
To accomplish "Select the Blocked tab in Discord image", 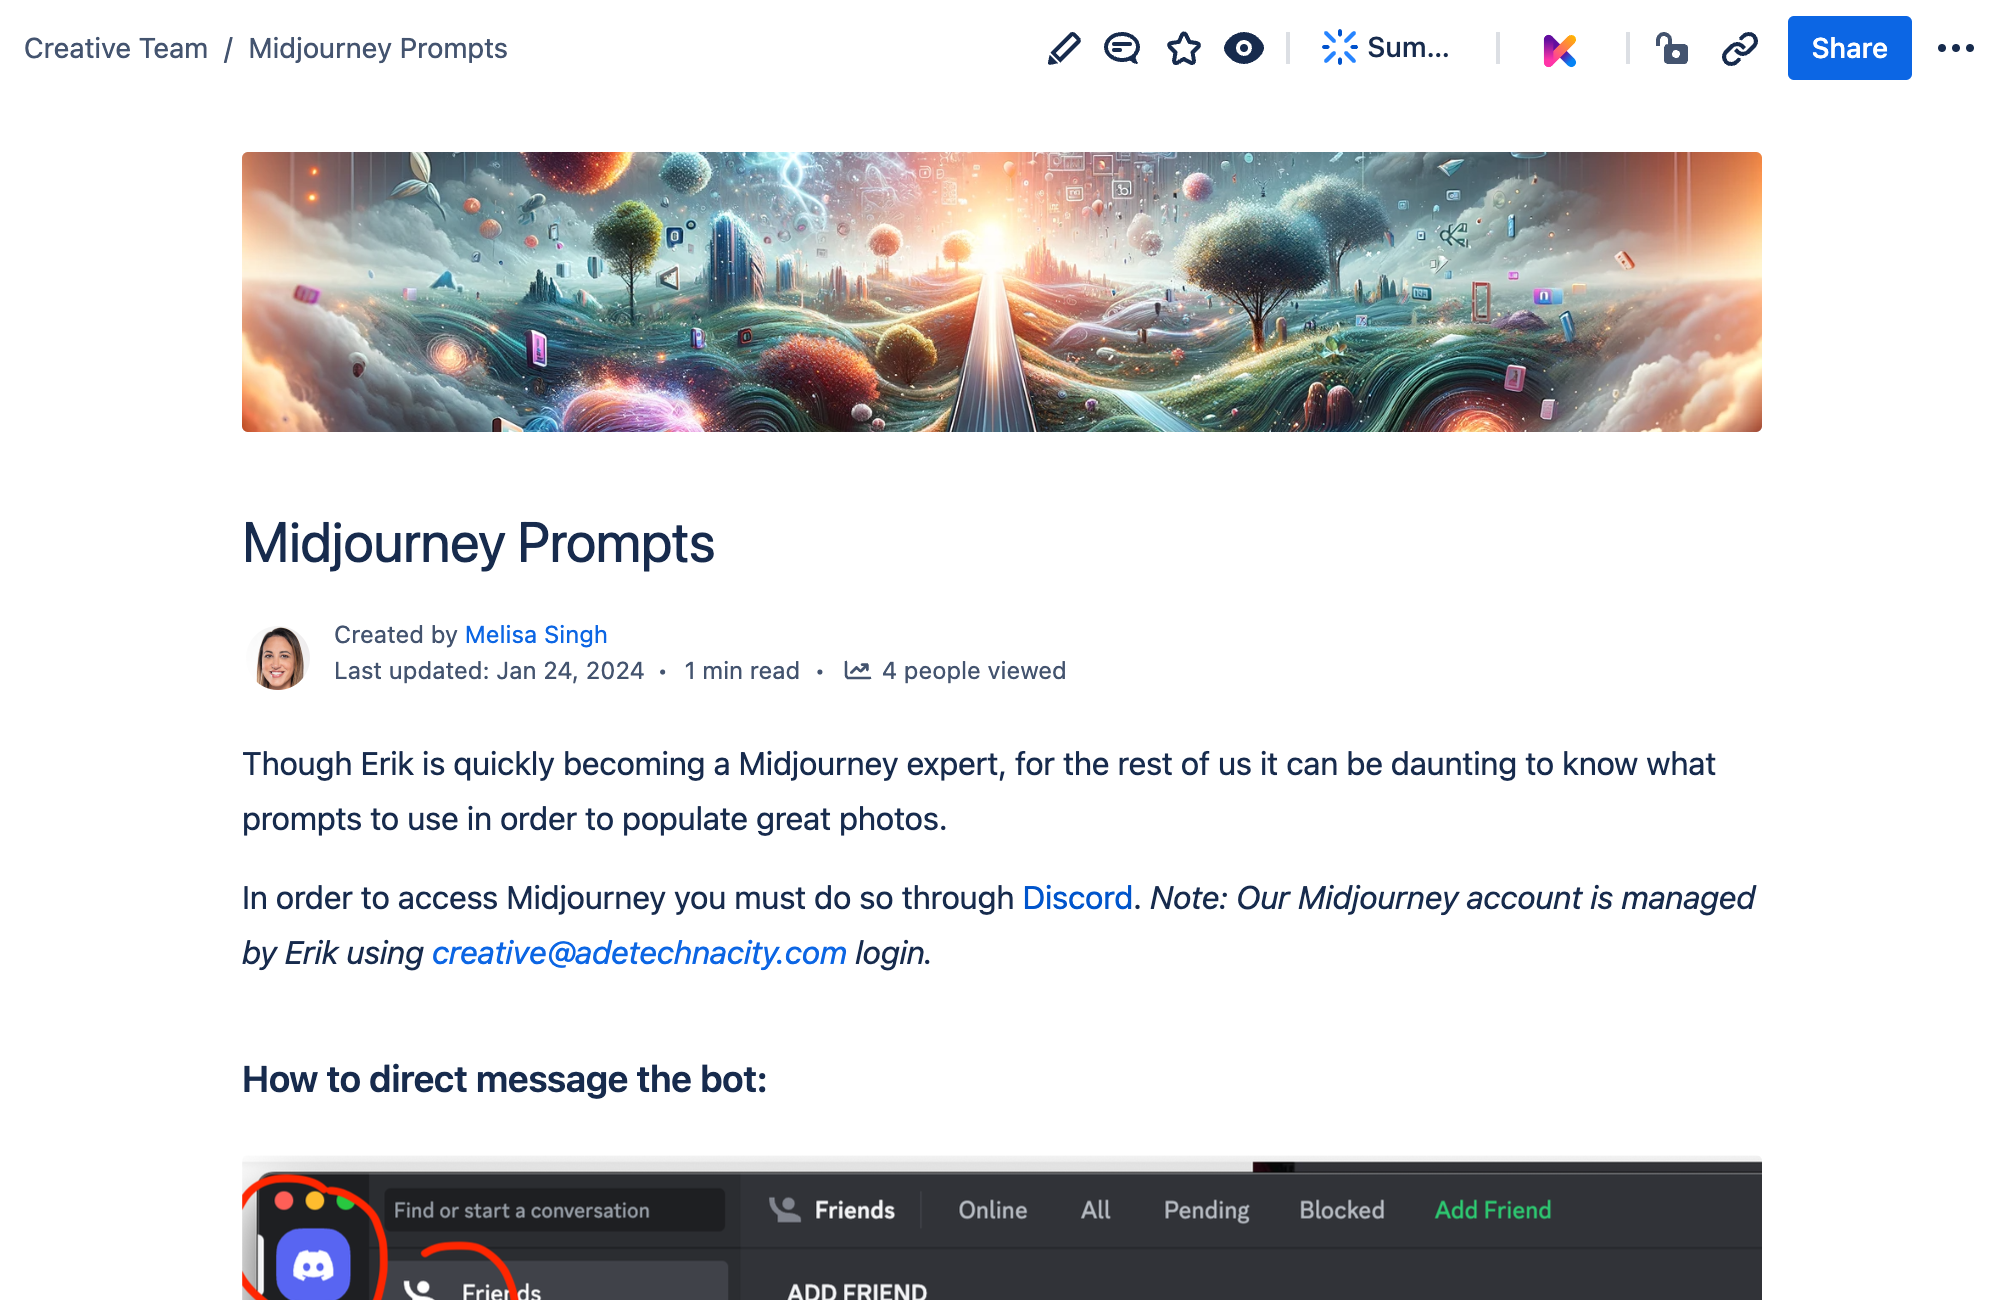I will pyautogui.click(x=1341, y=1210).
